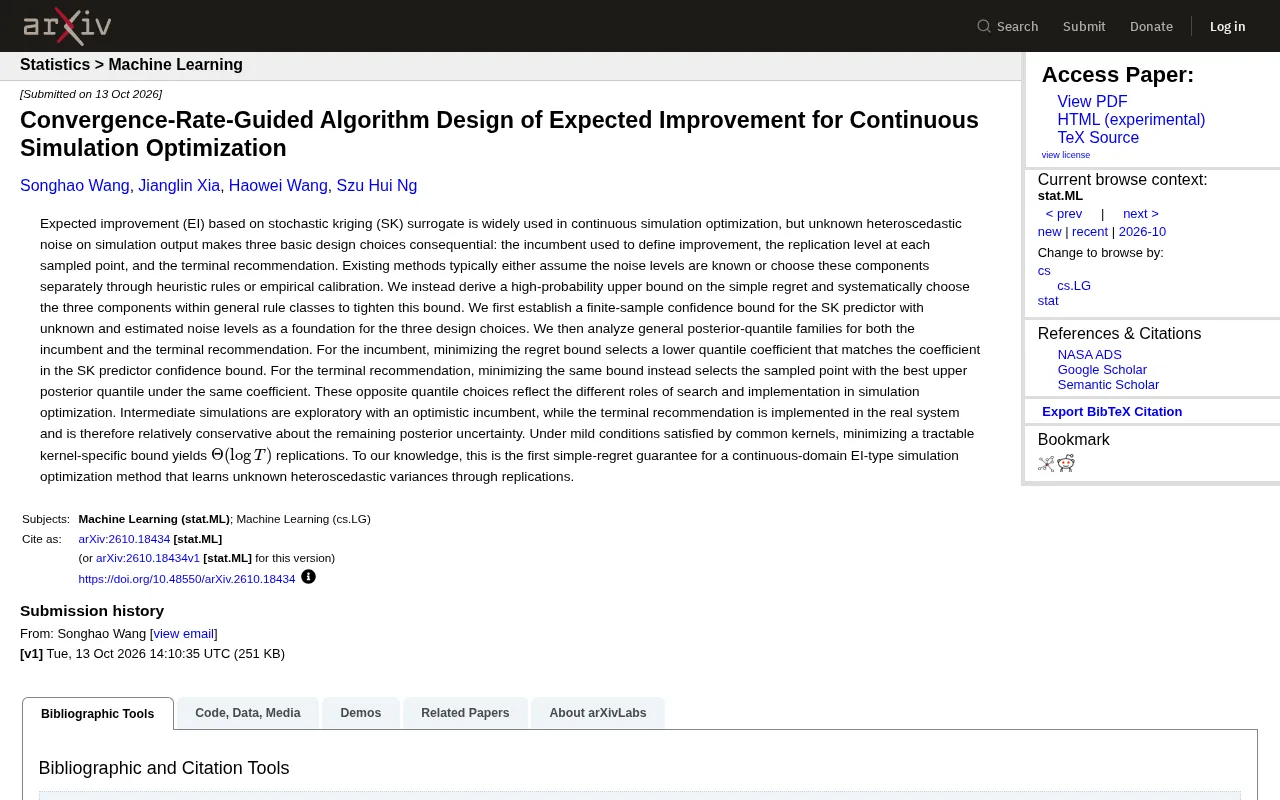Browse by cs.LG context
Image resolution: width=1280 pixels, height=800 pixels.
[x=1074, y=286]
